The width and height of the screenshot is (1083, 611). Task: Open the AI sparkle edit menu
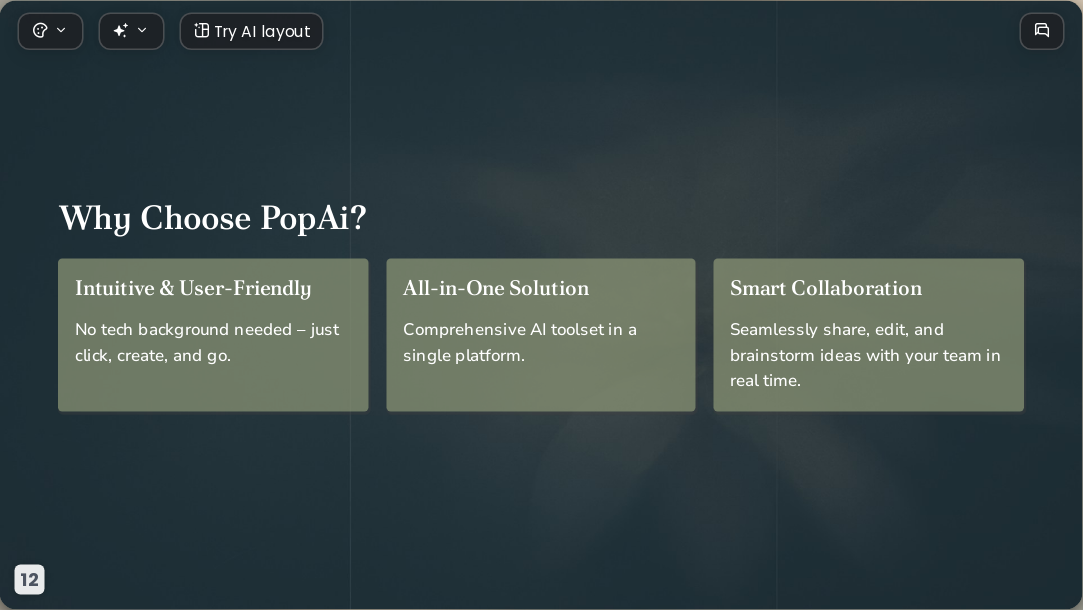pyautogui.click(x=131, y=31)
